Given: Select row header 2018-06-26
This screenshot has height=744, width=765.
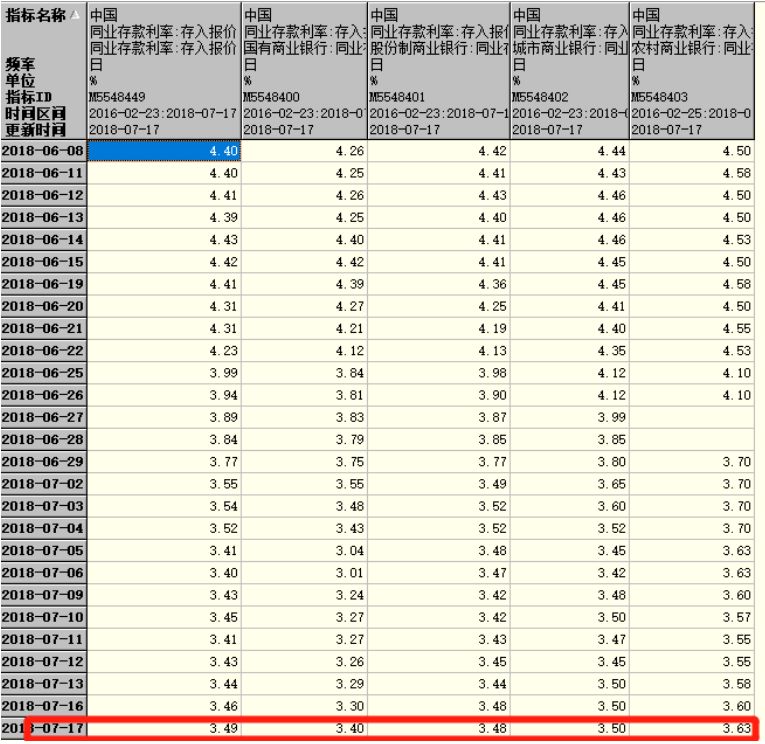Looking at the screenshot, I should coord(43,395).
